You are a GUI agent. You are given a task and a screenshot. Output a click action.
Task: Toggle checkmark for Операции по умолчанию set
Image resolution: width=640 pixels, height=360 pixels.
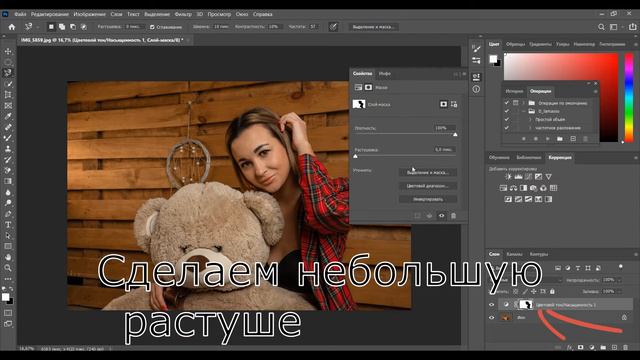pyautogui.click(x=507, y=103)
